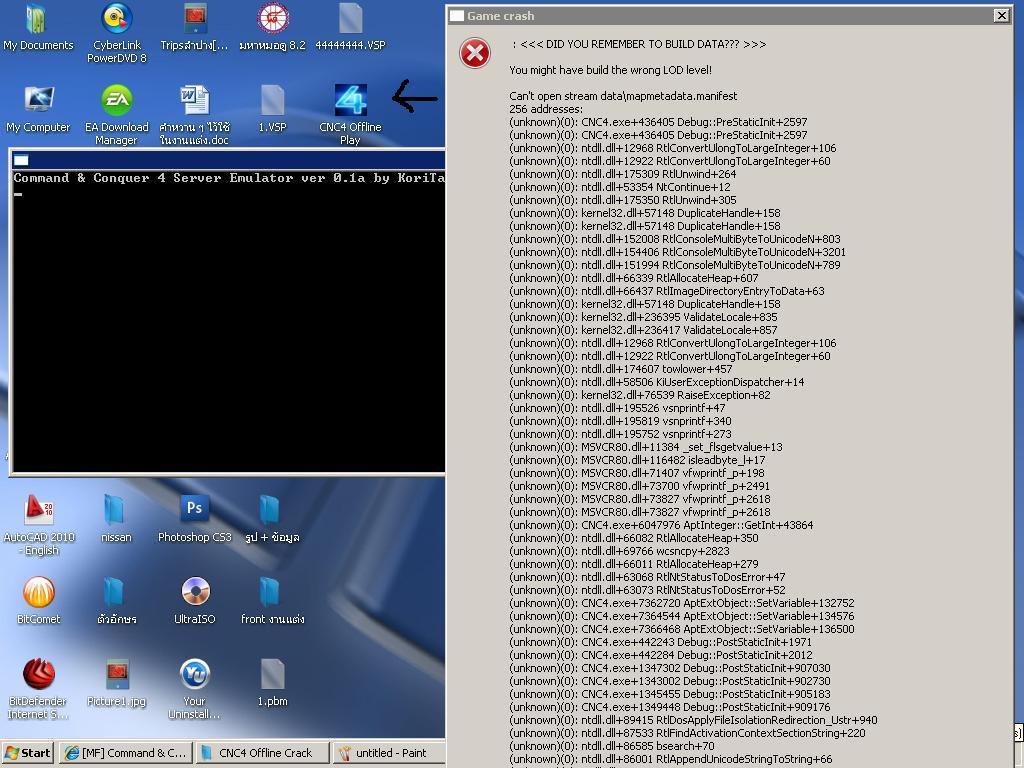Click the 'RtlImageDirectoryEntryToData+63' stack line
1024x768 pixels.
[666, 291]
